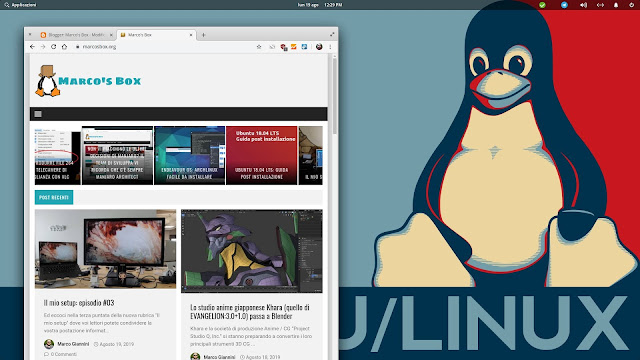Open the browser profile avatar
The width and height of the screenshot is (640, 360).
click(319, 47)
